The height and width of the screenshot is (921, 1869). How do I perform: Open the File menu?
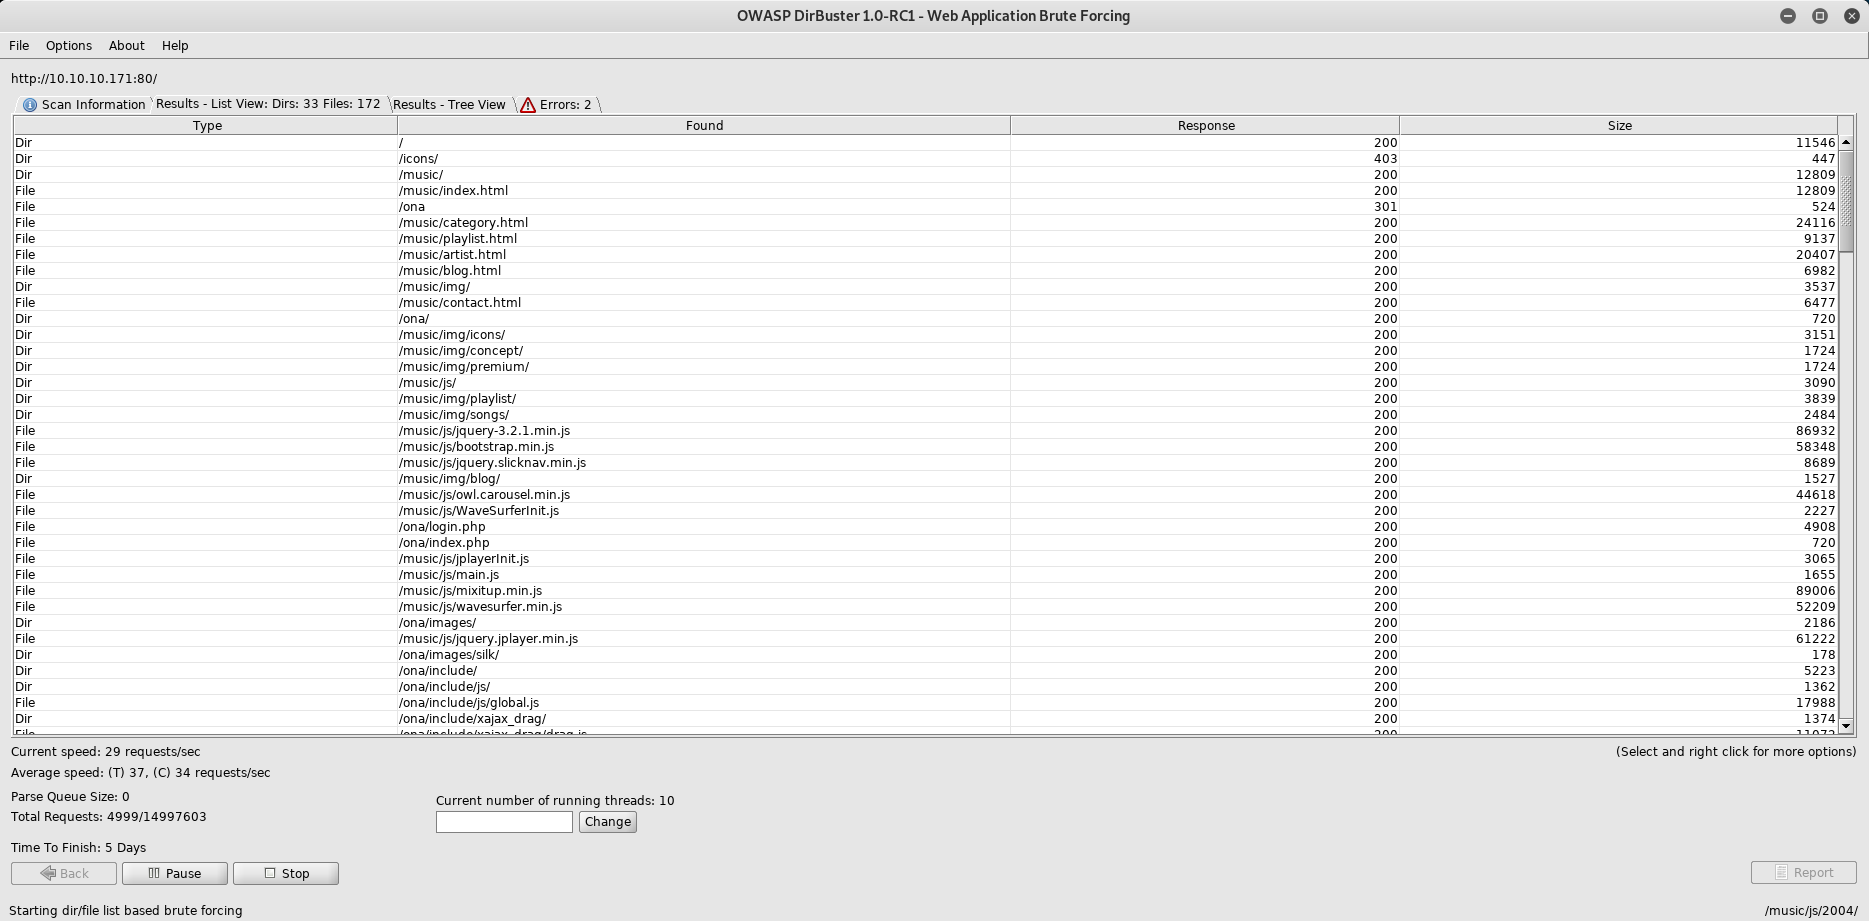(x=19, y=45)
